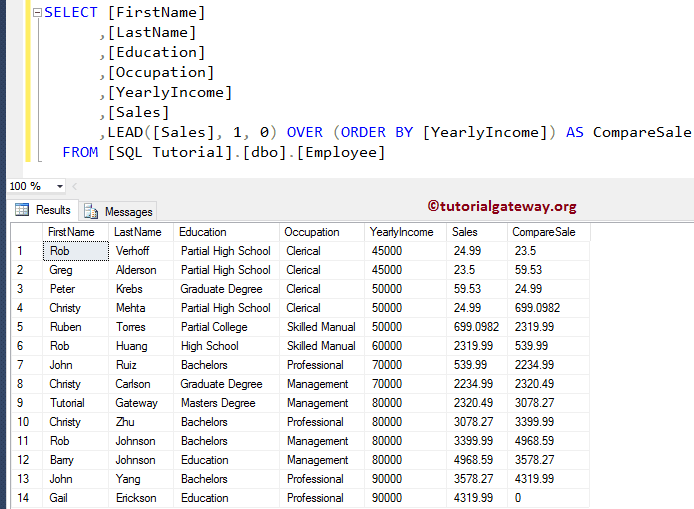Screen dimensions: 694x509
Task: Click the OVER keyword in the query
Action: (305, 132)
